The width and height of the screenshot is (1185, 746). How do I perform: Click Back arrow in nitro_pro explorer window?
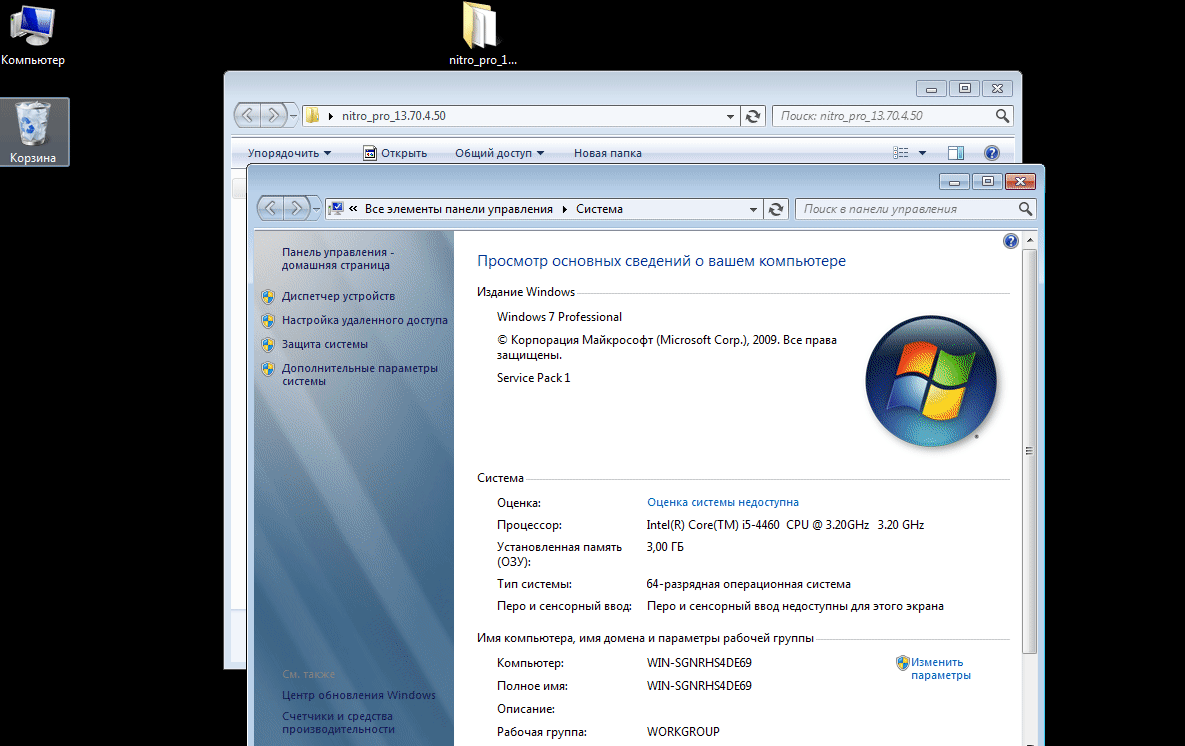pos(248,116)
